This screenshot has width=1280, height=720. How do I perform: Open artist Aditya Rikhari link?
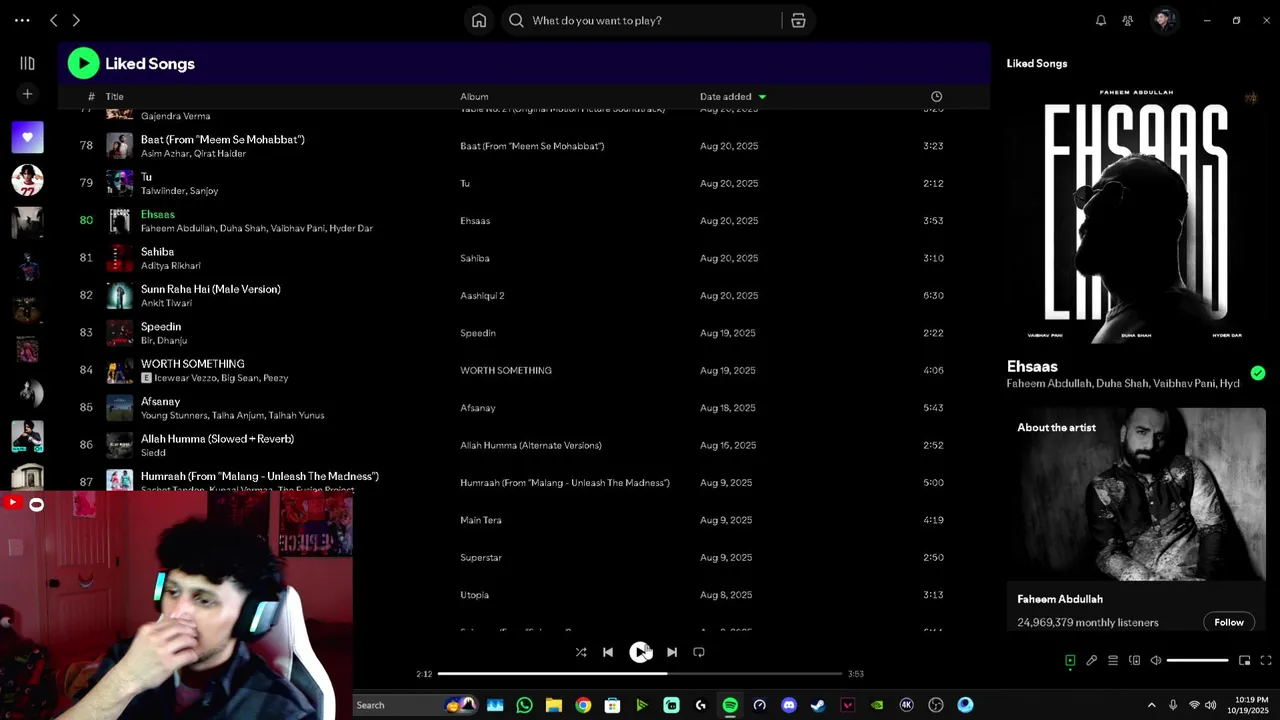point(171,266)
